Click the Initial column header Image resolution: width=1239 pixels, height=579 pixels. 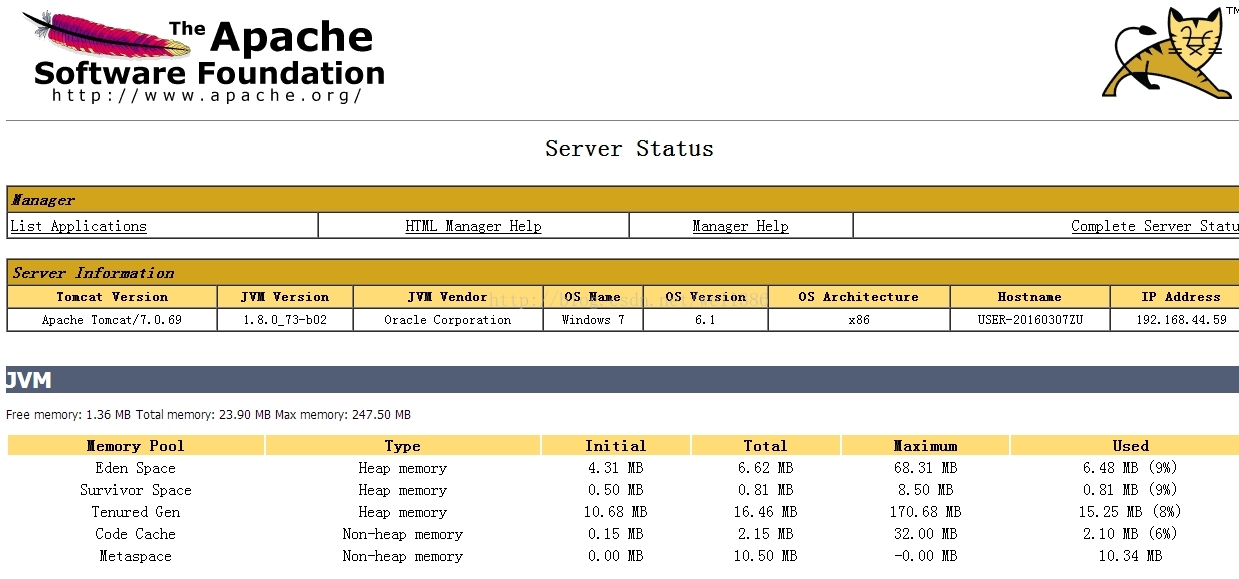(x=616, y=446)
